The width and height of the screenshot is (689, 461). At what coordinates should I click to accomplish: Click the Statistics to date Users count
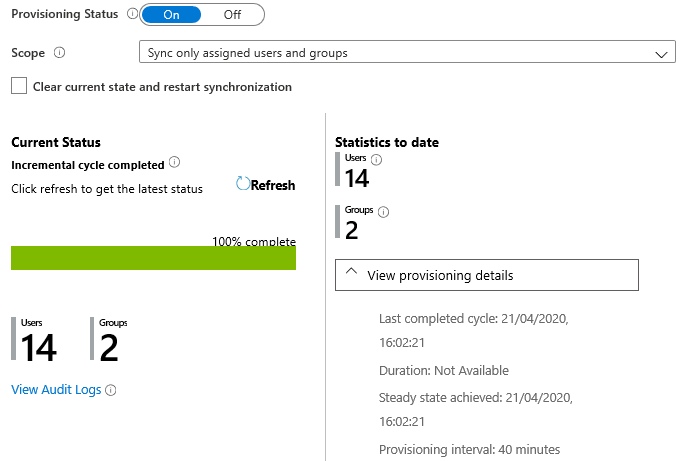[x=357, y=178]
